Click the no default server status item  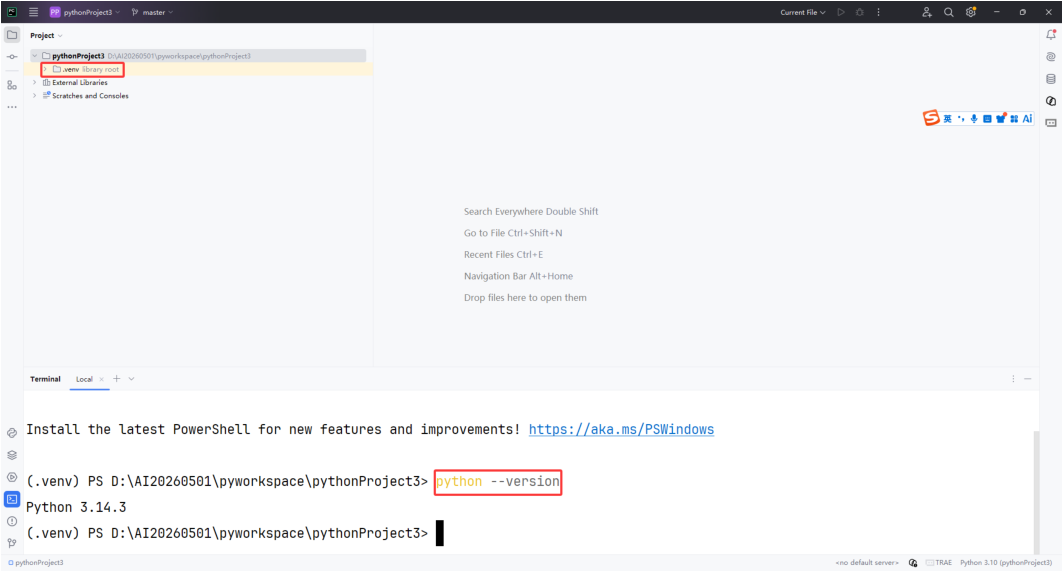(x=866, y=563)
